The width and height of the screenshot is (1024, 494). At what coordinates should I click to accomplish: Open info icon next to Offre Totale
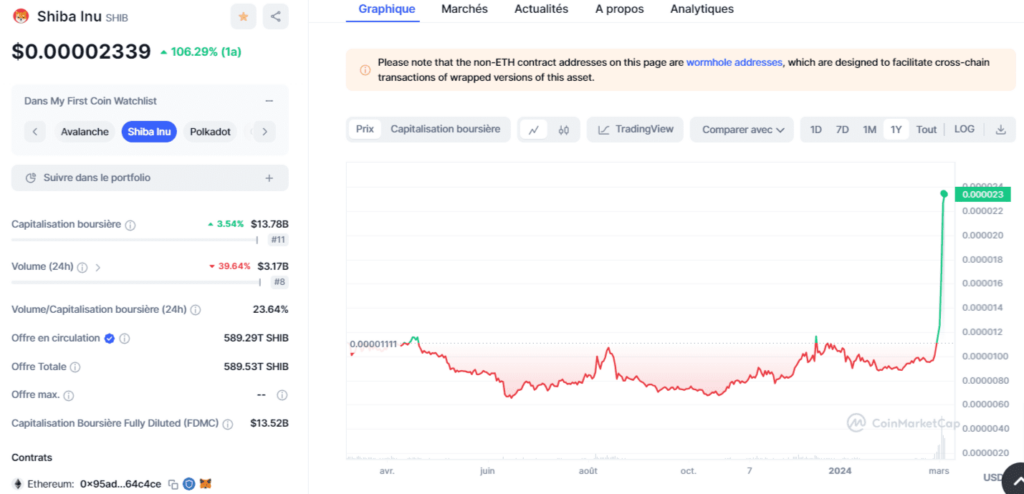75,367
